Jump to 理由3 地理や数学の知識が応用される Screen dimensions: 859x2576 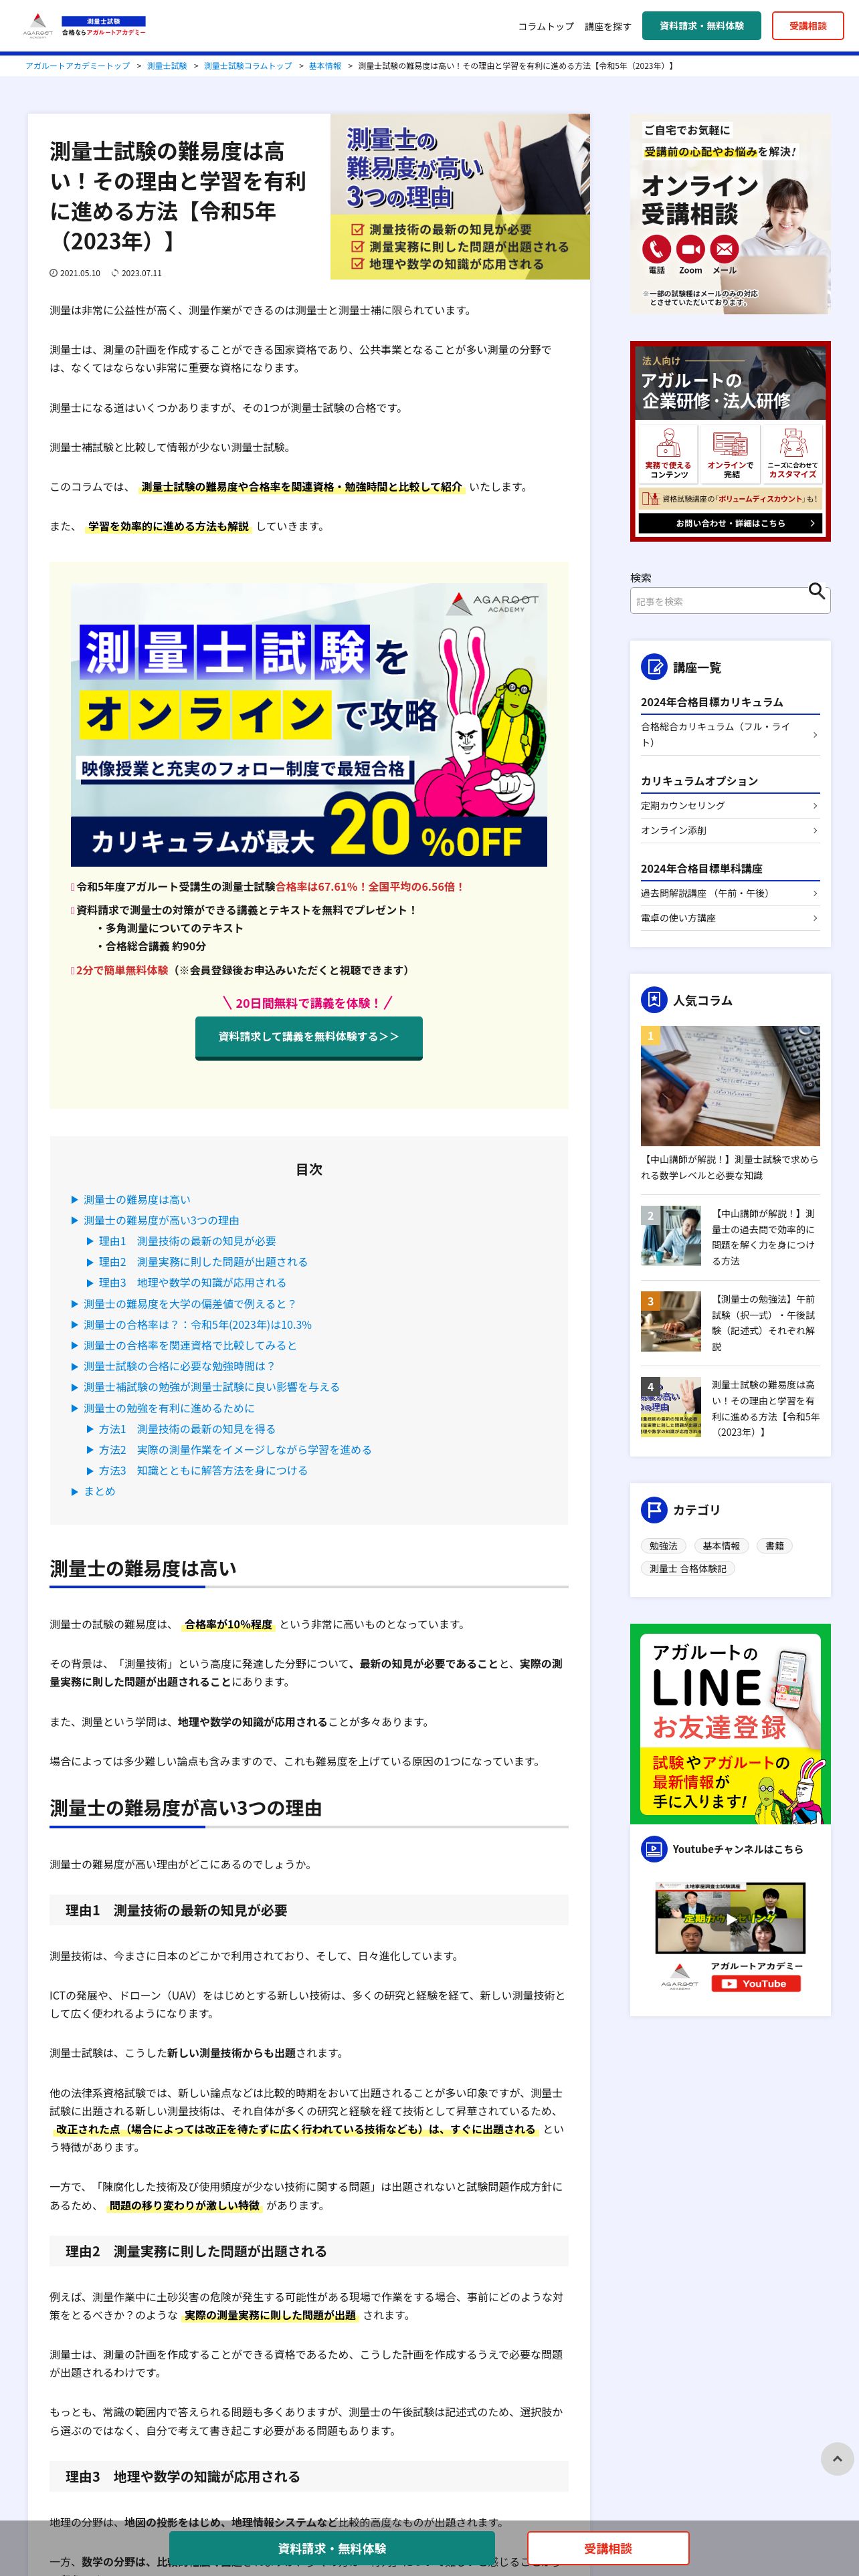pos(192,1282)
